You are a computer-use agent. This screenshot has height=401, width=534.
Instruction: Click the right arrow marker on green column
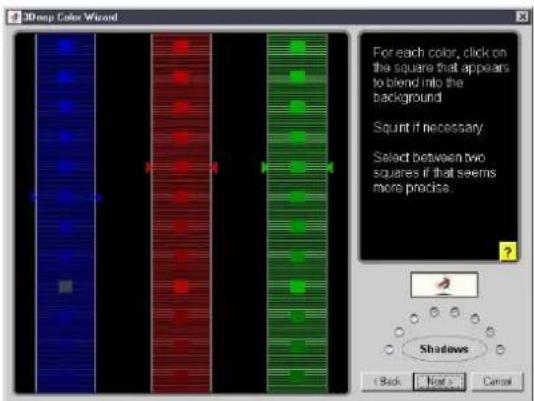pyautogui.click(x=330, y=167)
